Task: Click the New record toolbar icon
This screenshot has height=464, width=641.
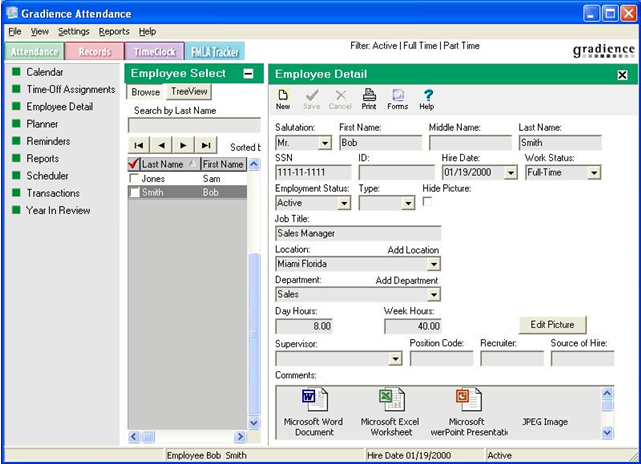Action: (x=283, y=98)
